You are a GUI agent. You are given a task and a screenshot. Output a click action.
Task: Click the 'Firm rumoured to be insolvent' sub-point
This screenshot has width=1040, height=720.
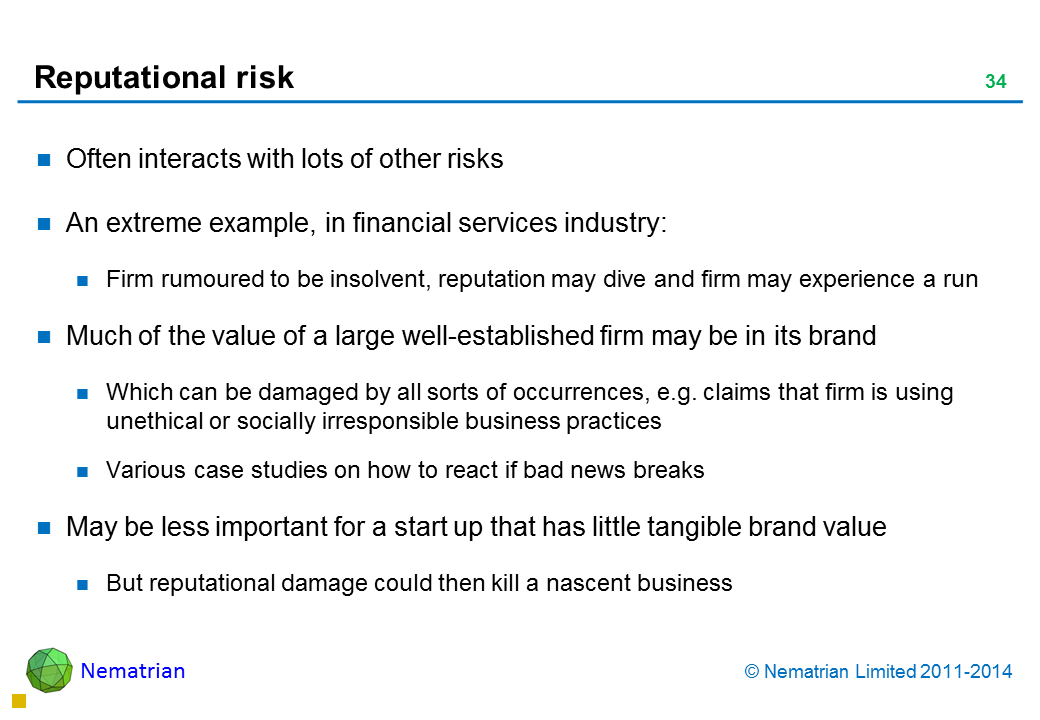[541, 280]
